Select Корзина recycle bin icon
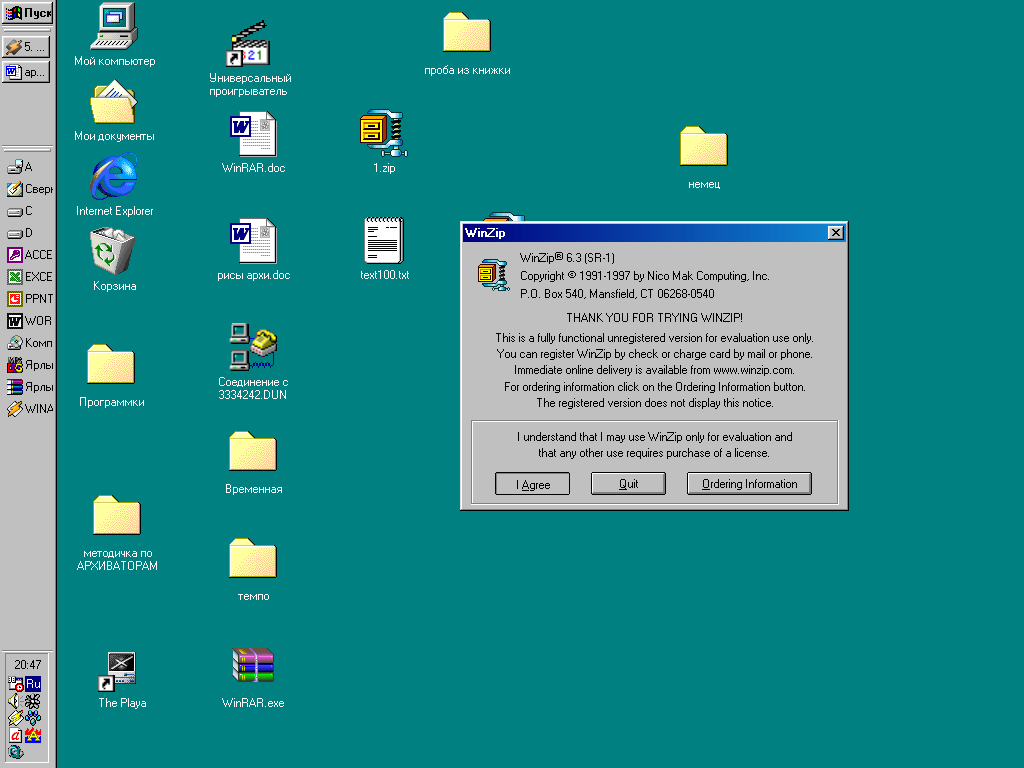This screenshot has width=1024, height=768. point(114,259)
